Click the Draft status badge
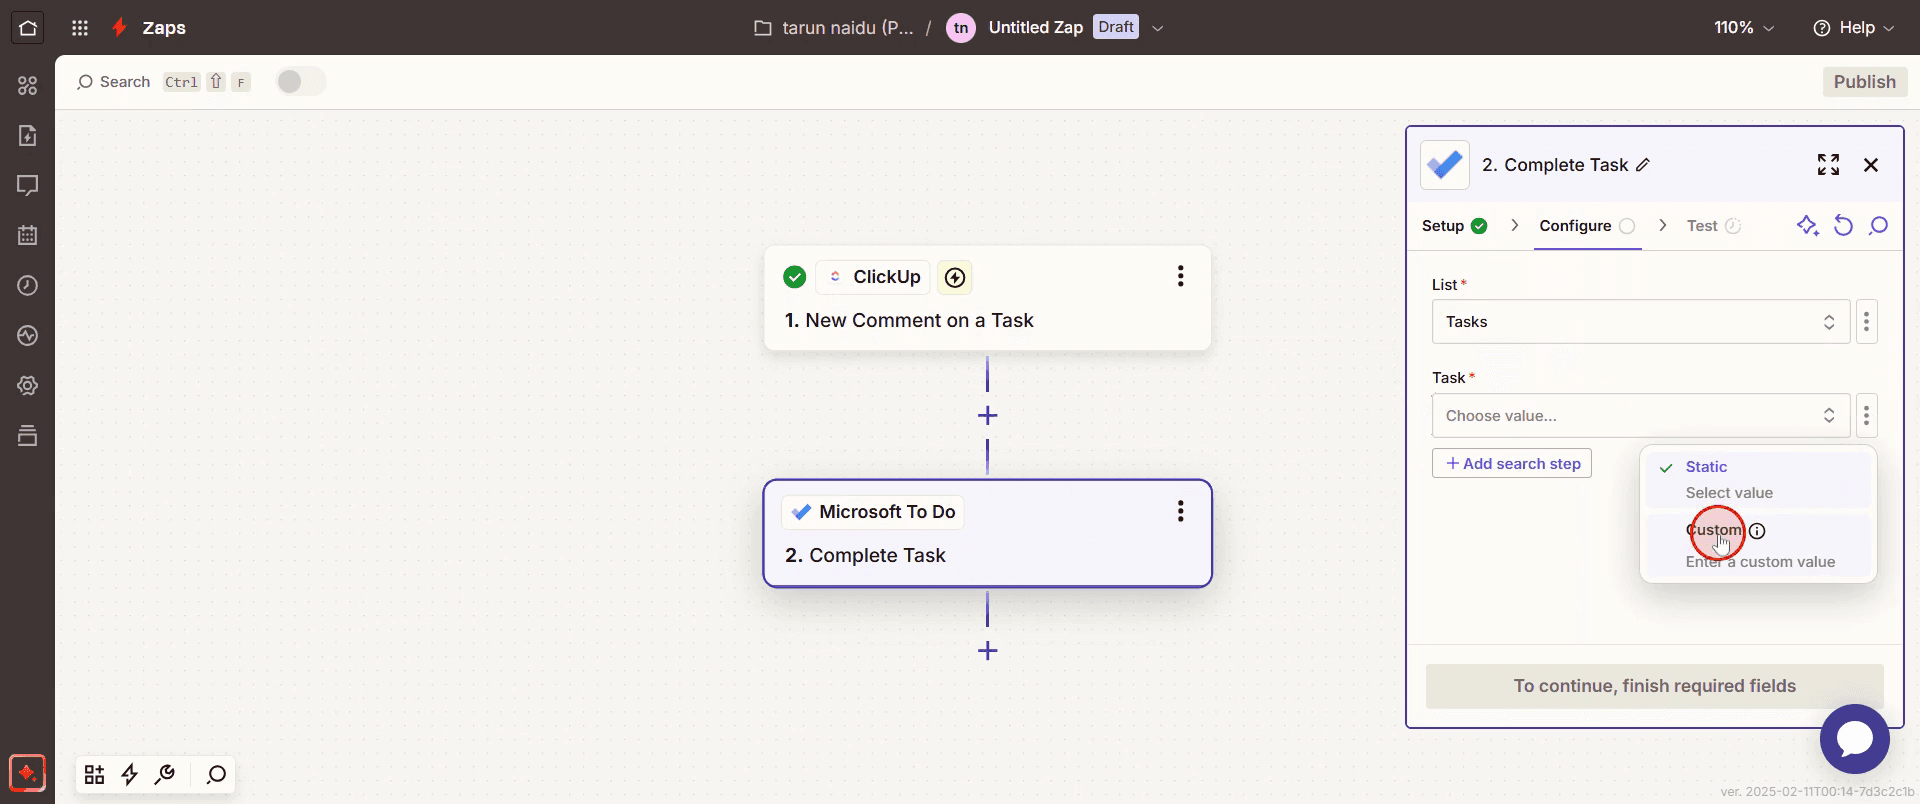The image size is (1920, 804). [x=1116, y=27]
